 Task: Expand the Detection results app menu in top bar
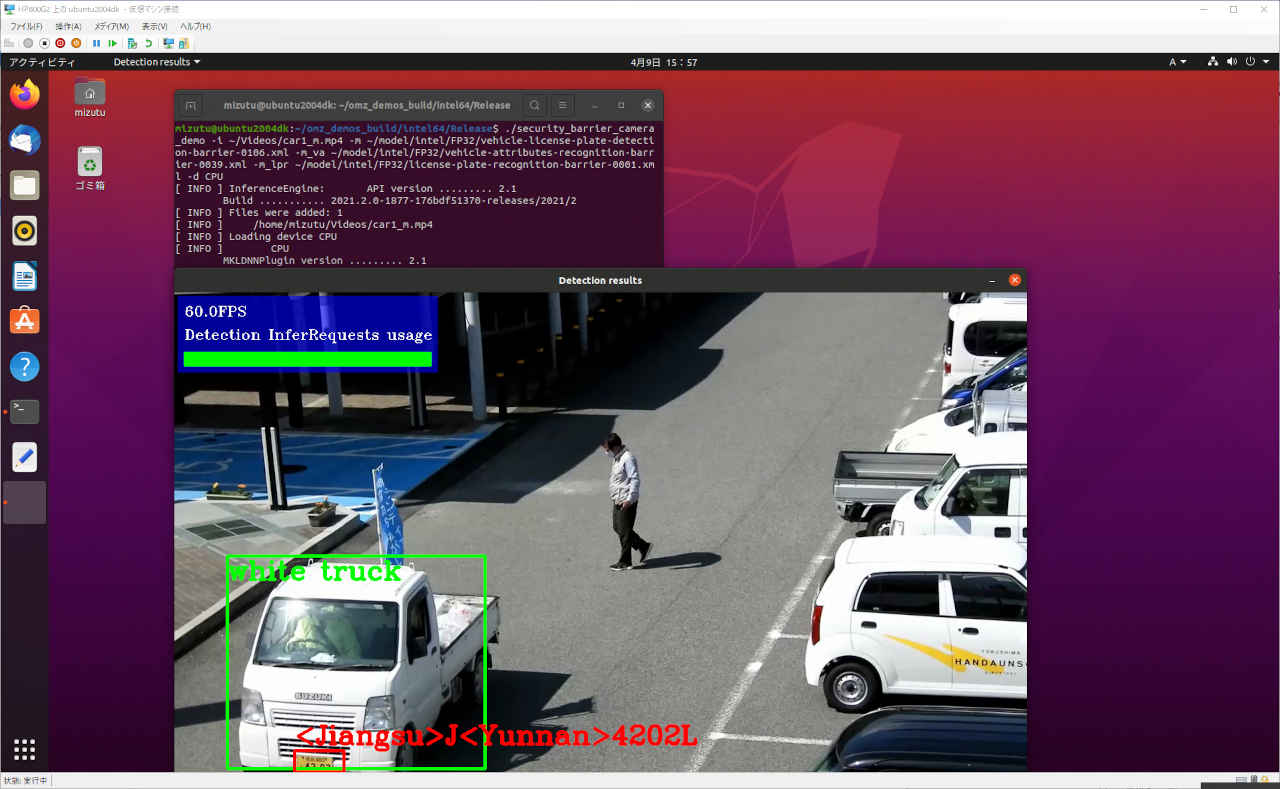156,62
